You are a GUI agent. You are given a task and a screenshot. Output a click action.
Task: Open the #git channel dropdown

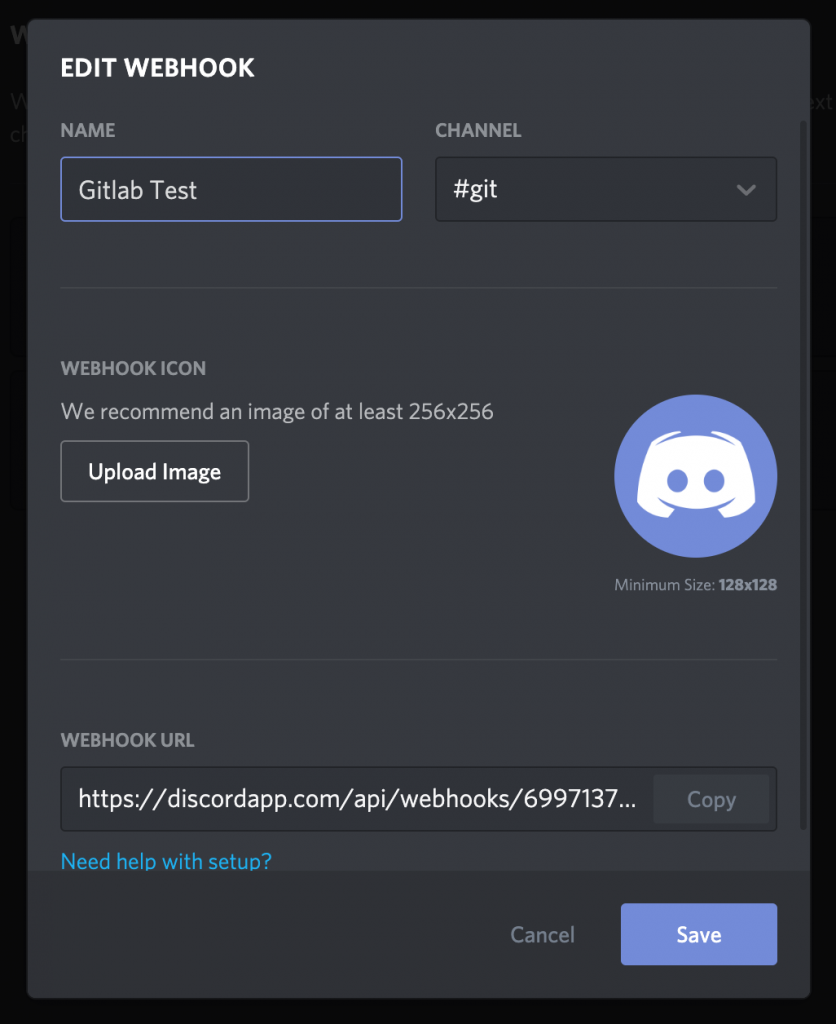click(x=605, y=189)
